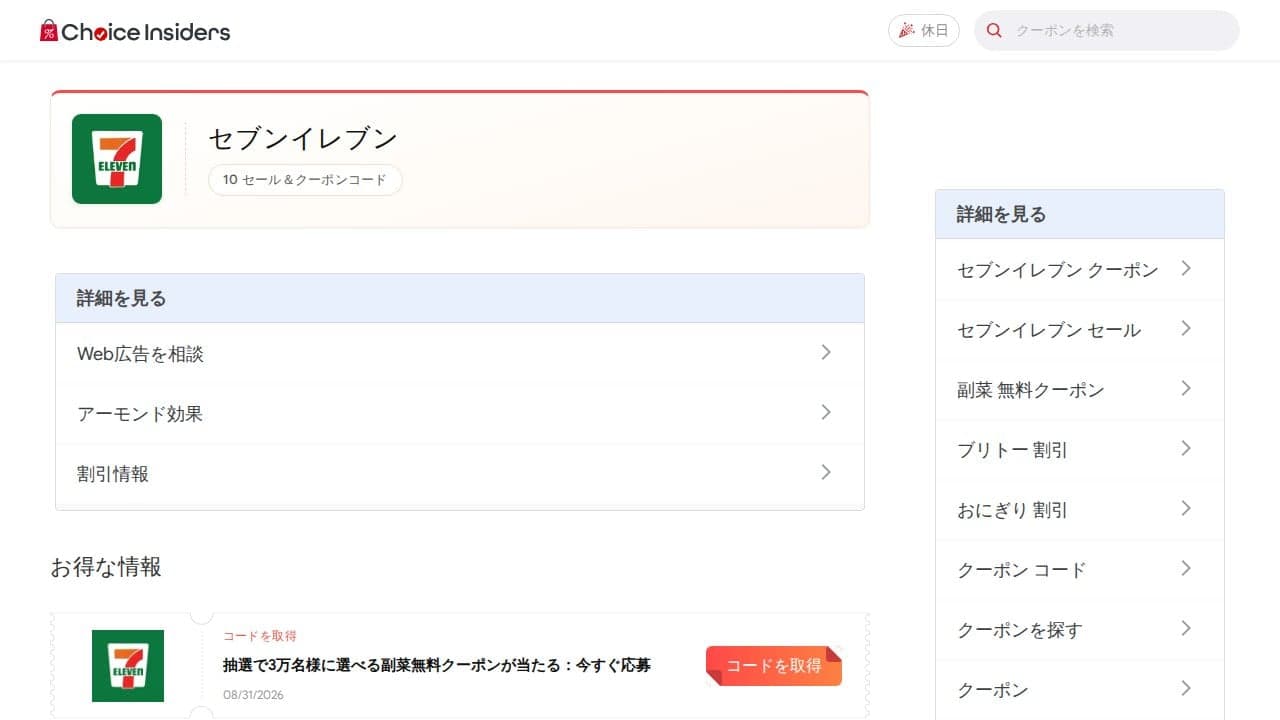1280x720 pixels.
Task: Click chevron next to おにぎり 割引
Action: tap(1186, 508)
